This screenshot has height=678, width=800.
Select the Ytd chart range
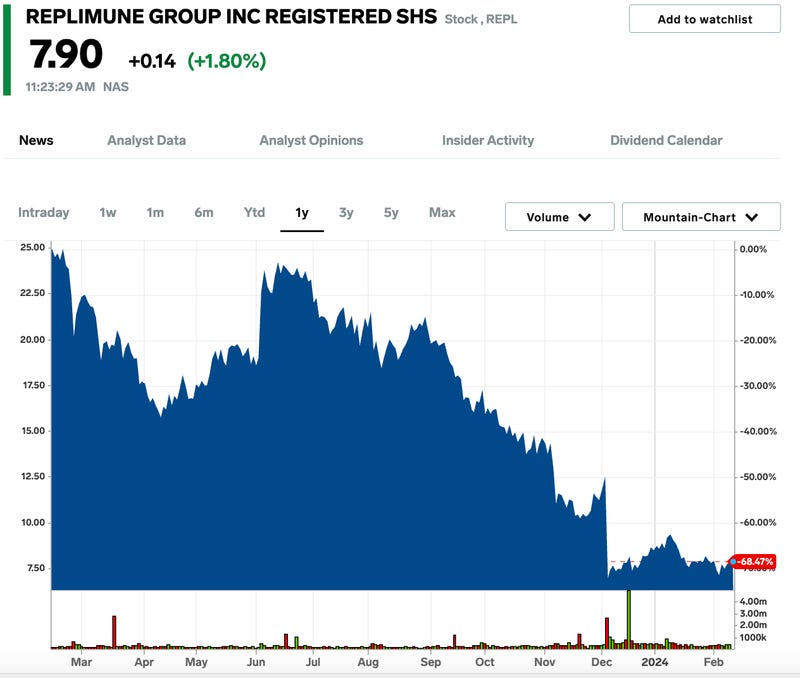[x=255, y=212]
